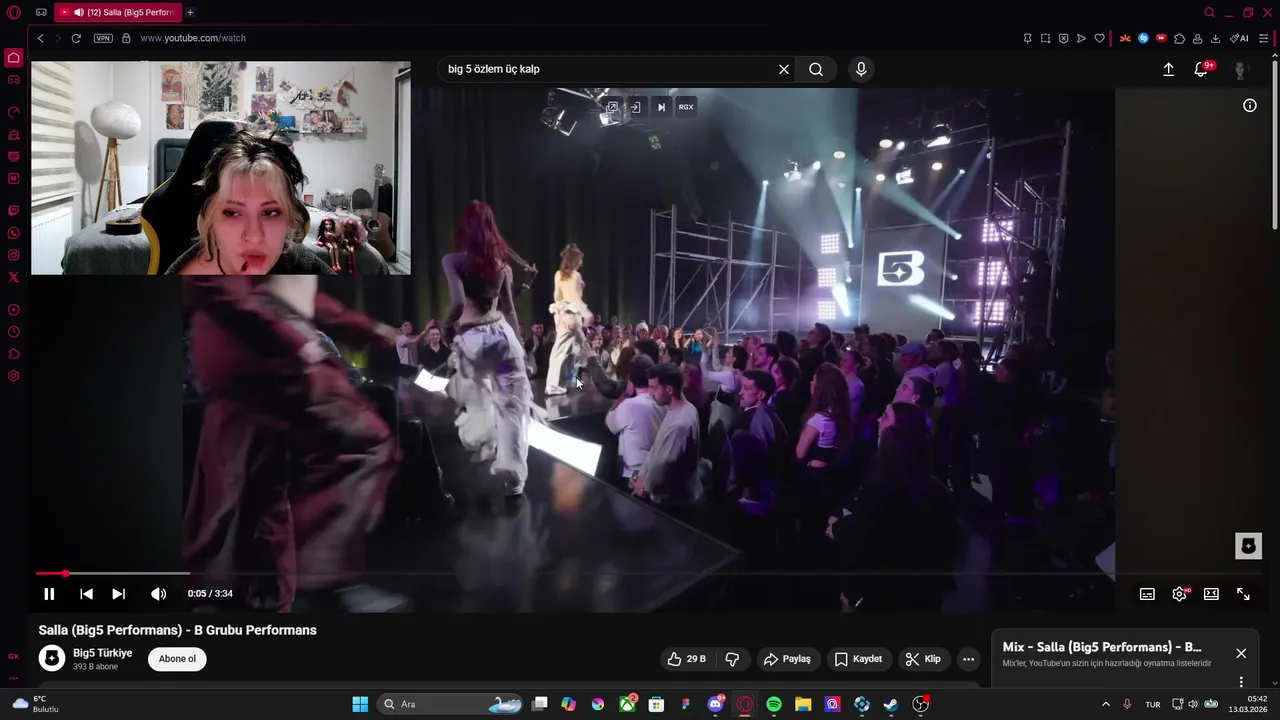Switch to theater mode view
The image size is (1280, 720).
(1211, 594)
